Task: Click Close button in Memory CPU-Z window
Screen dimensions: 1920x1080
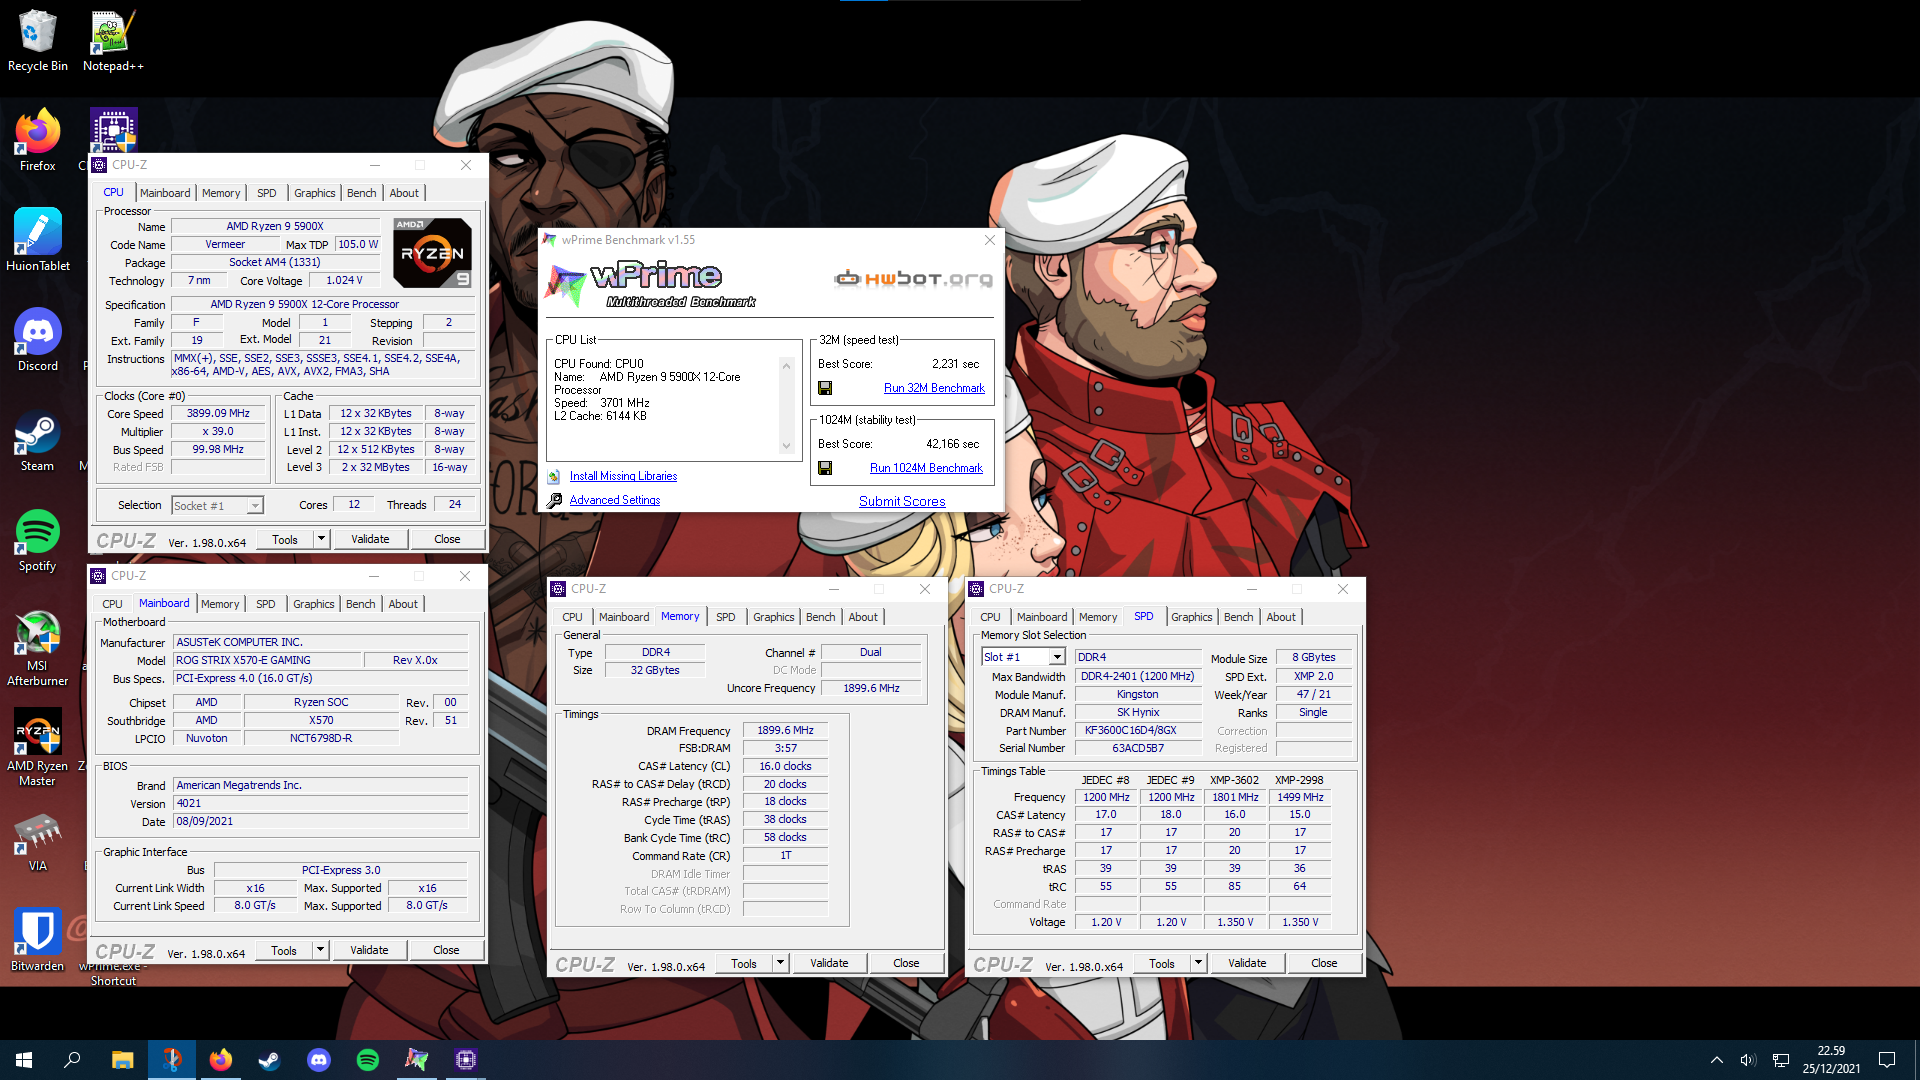Action: [x=906, y=963]
